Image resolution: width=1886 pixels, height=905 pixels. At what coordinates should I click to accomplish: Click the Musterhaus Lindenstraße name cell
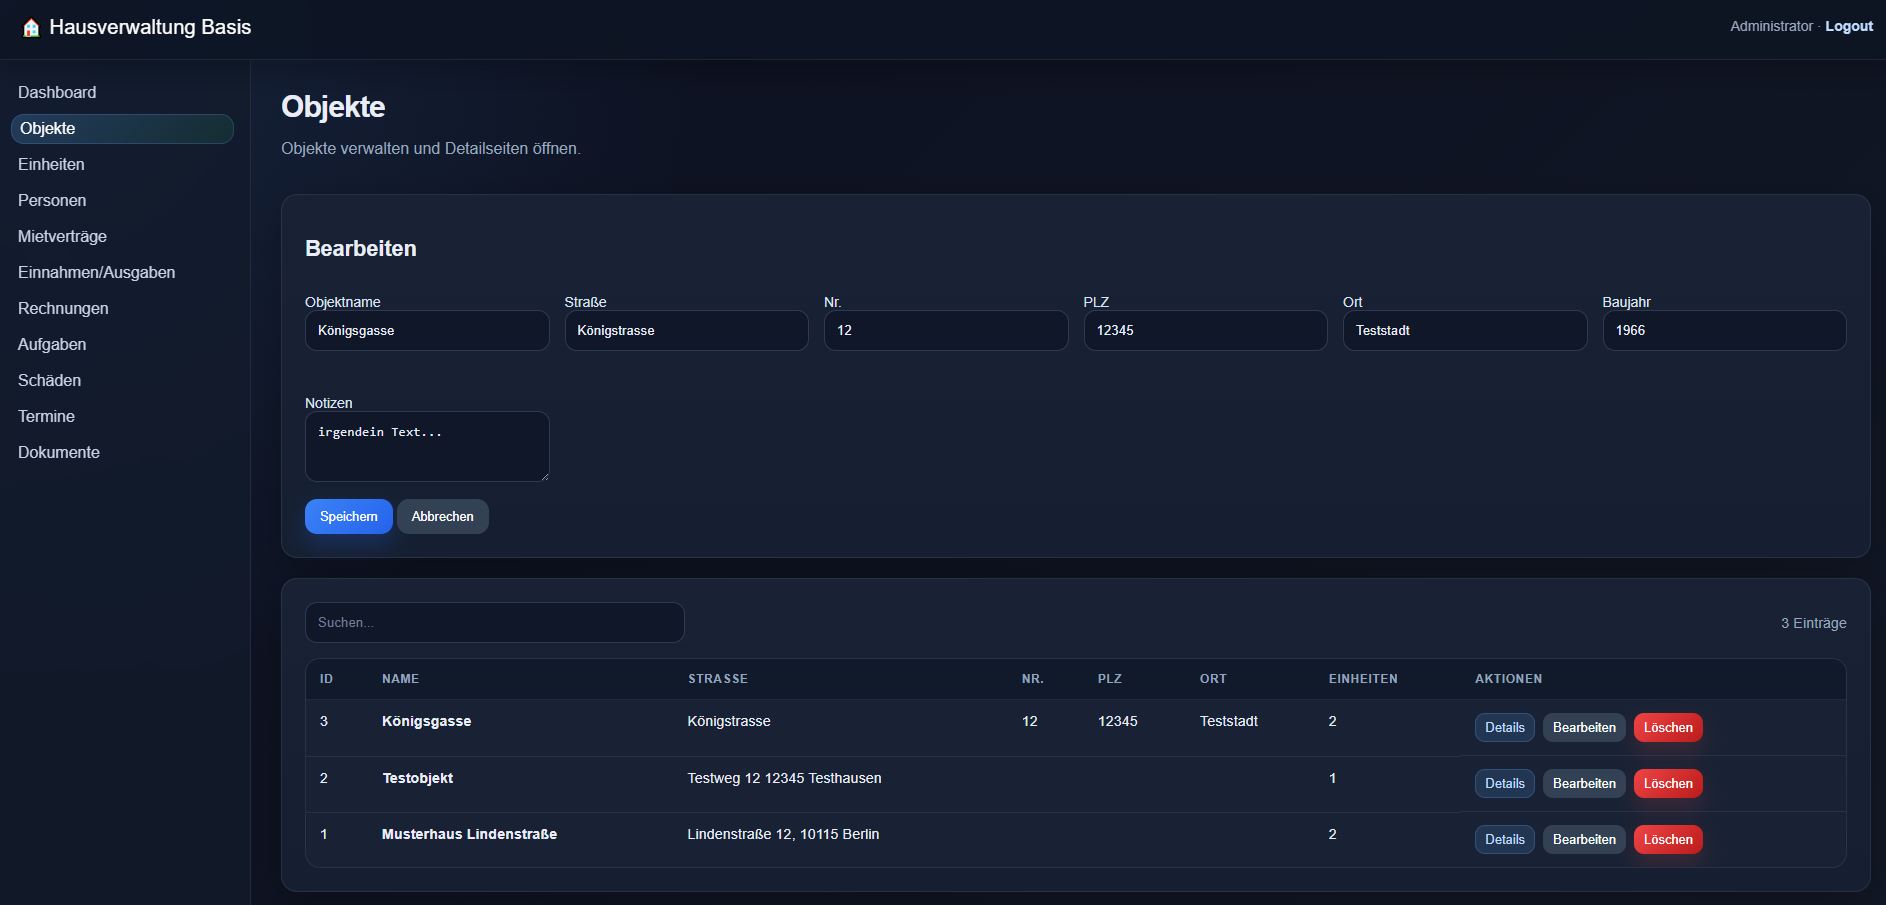coord(469,834)
